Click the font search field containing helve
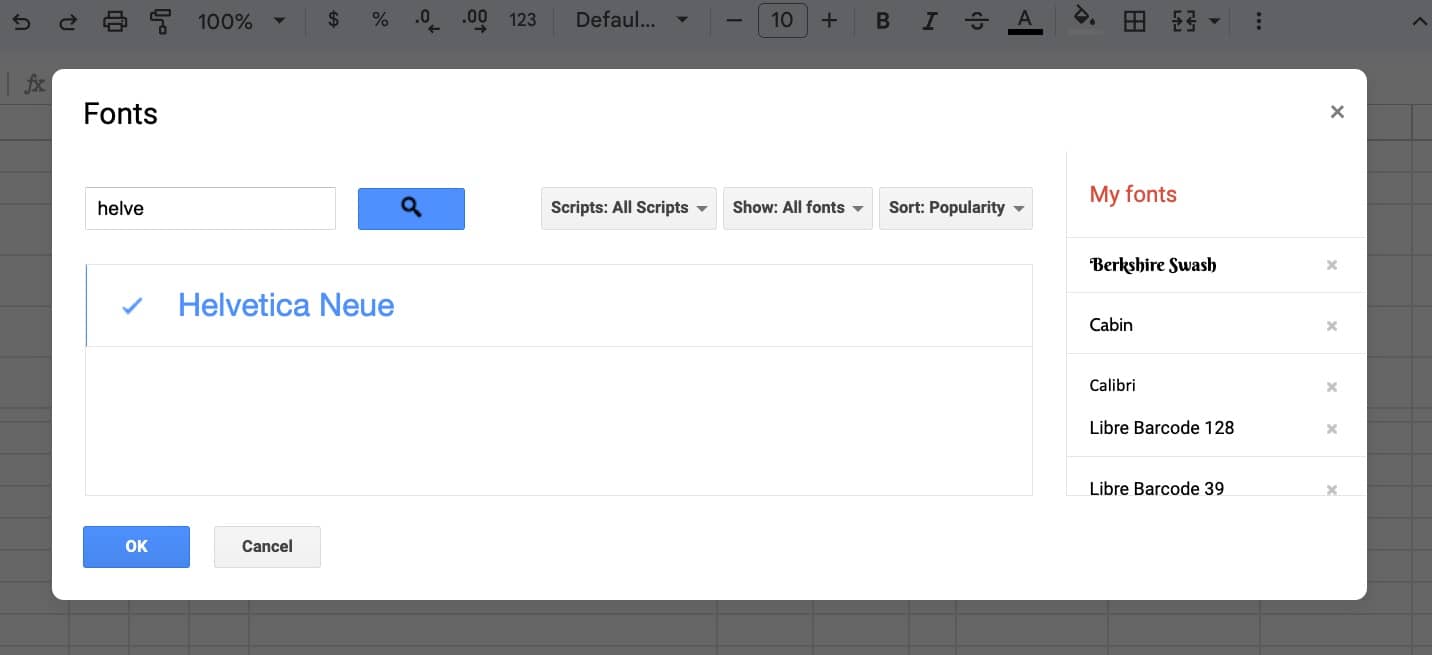The image size is (1432, 655). pyautogui.click(x=210, y=208)
